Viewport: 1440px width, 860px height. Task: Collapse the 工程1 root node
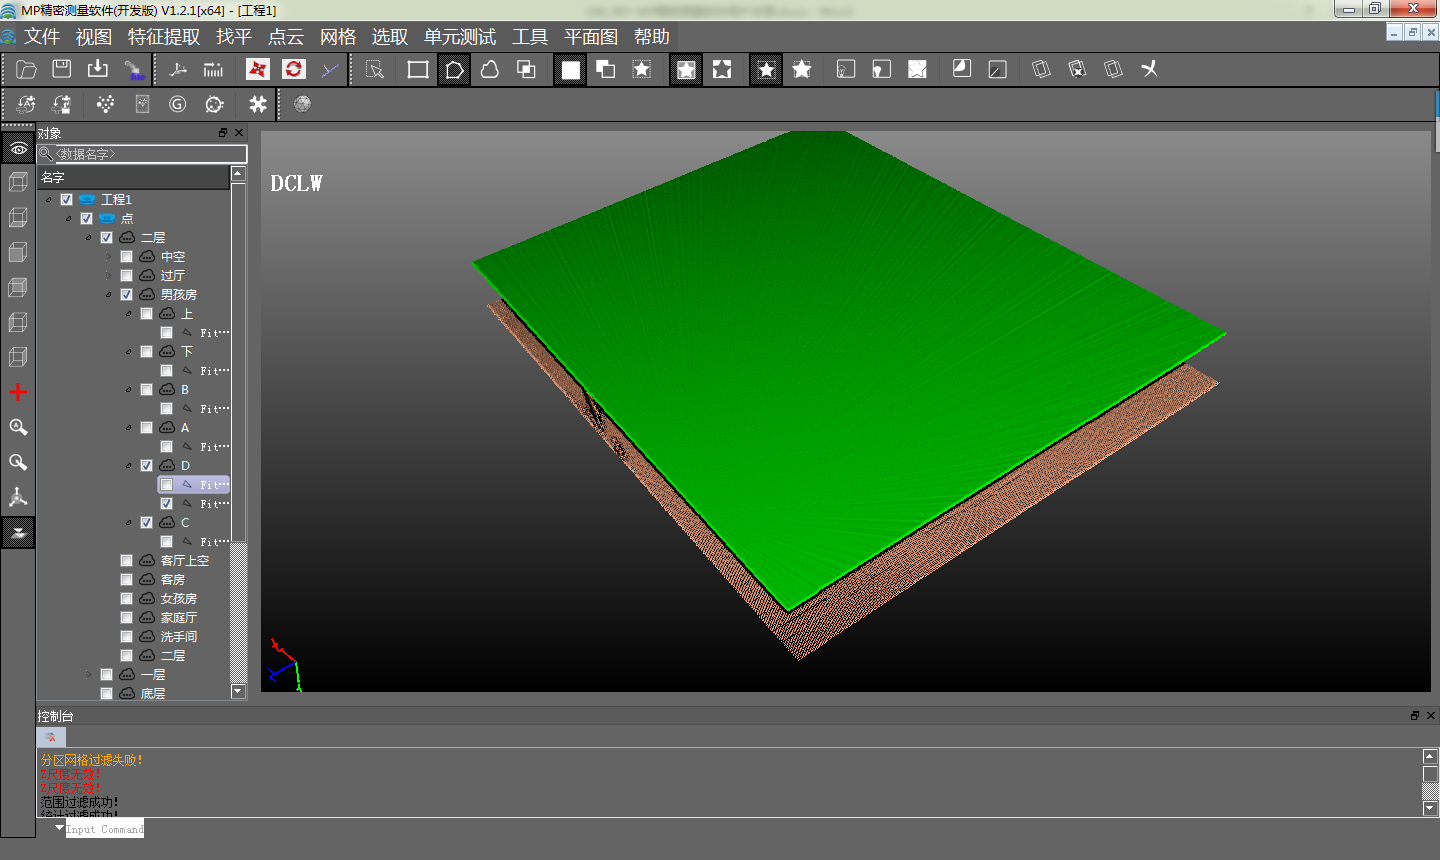click(48, 200)
